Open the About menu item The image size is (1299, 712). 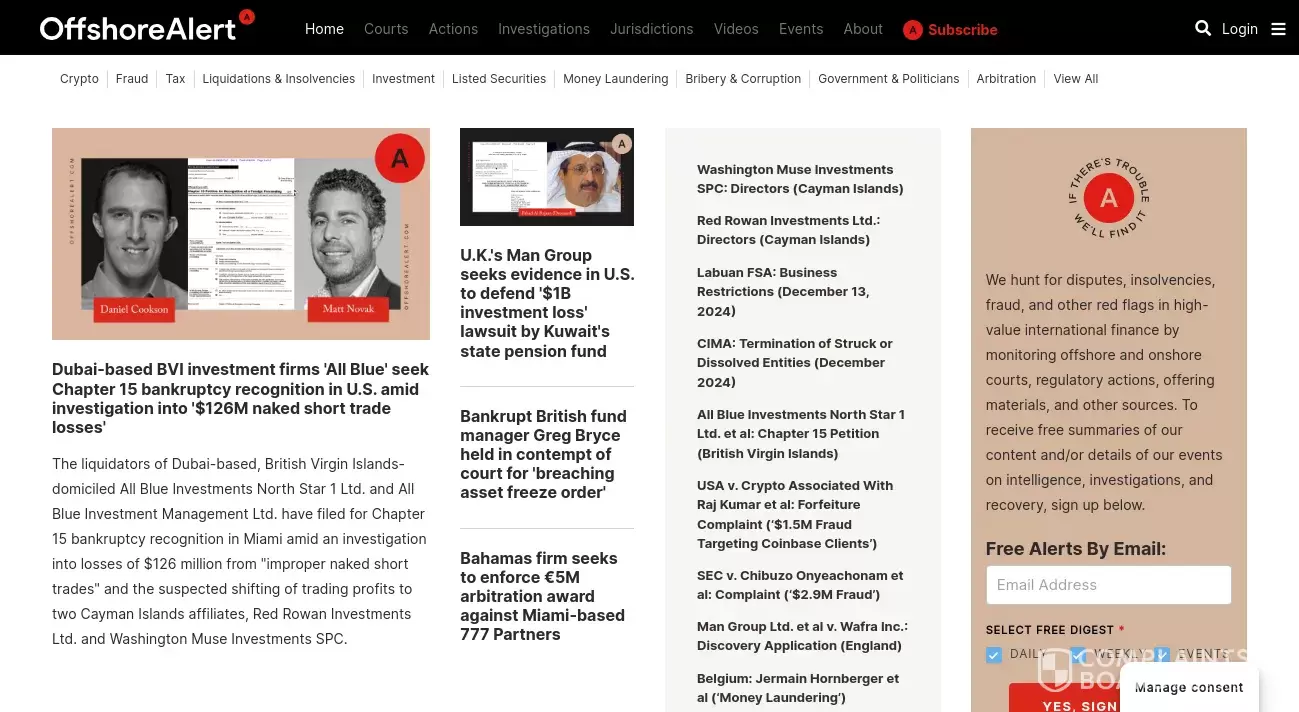point(863,29)
